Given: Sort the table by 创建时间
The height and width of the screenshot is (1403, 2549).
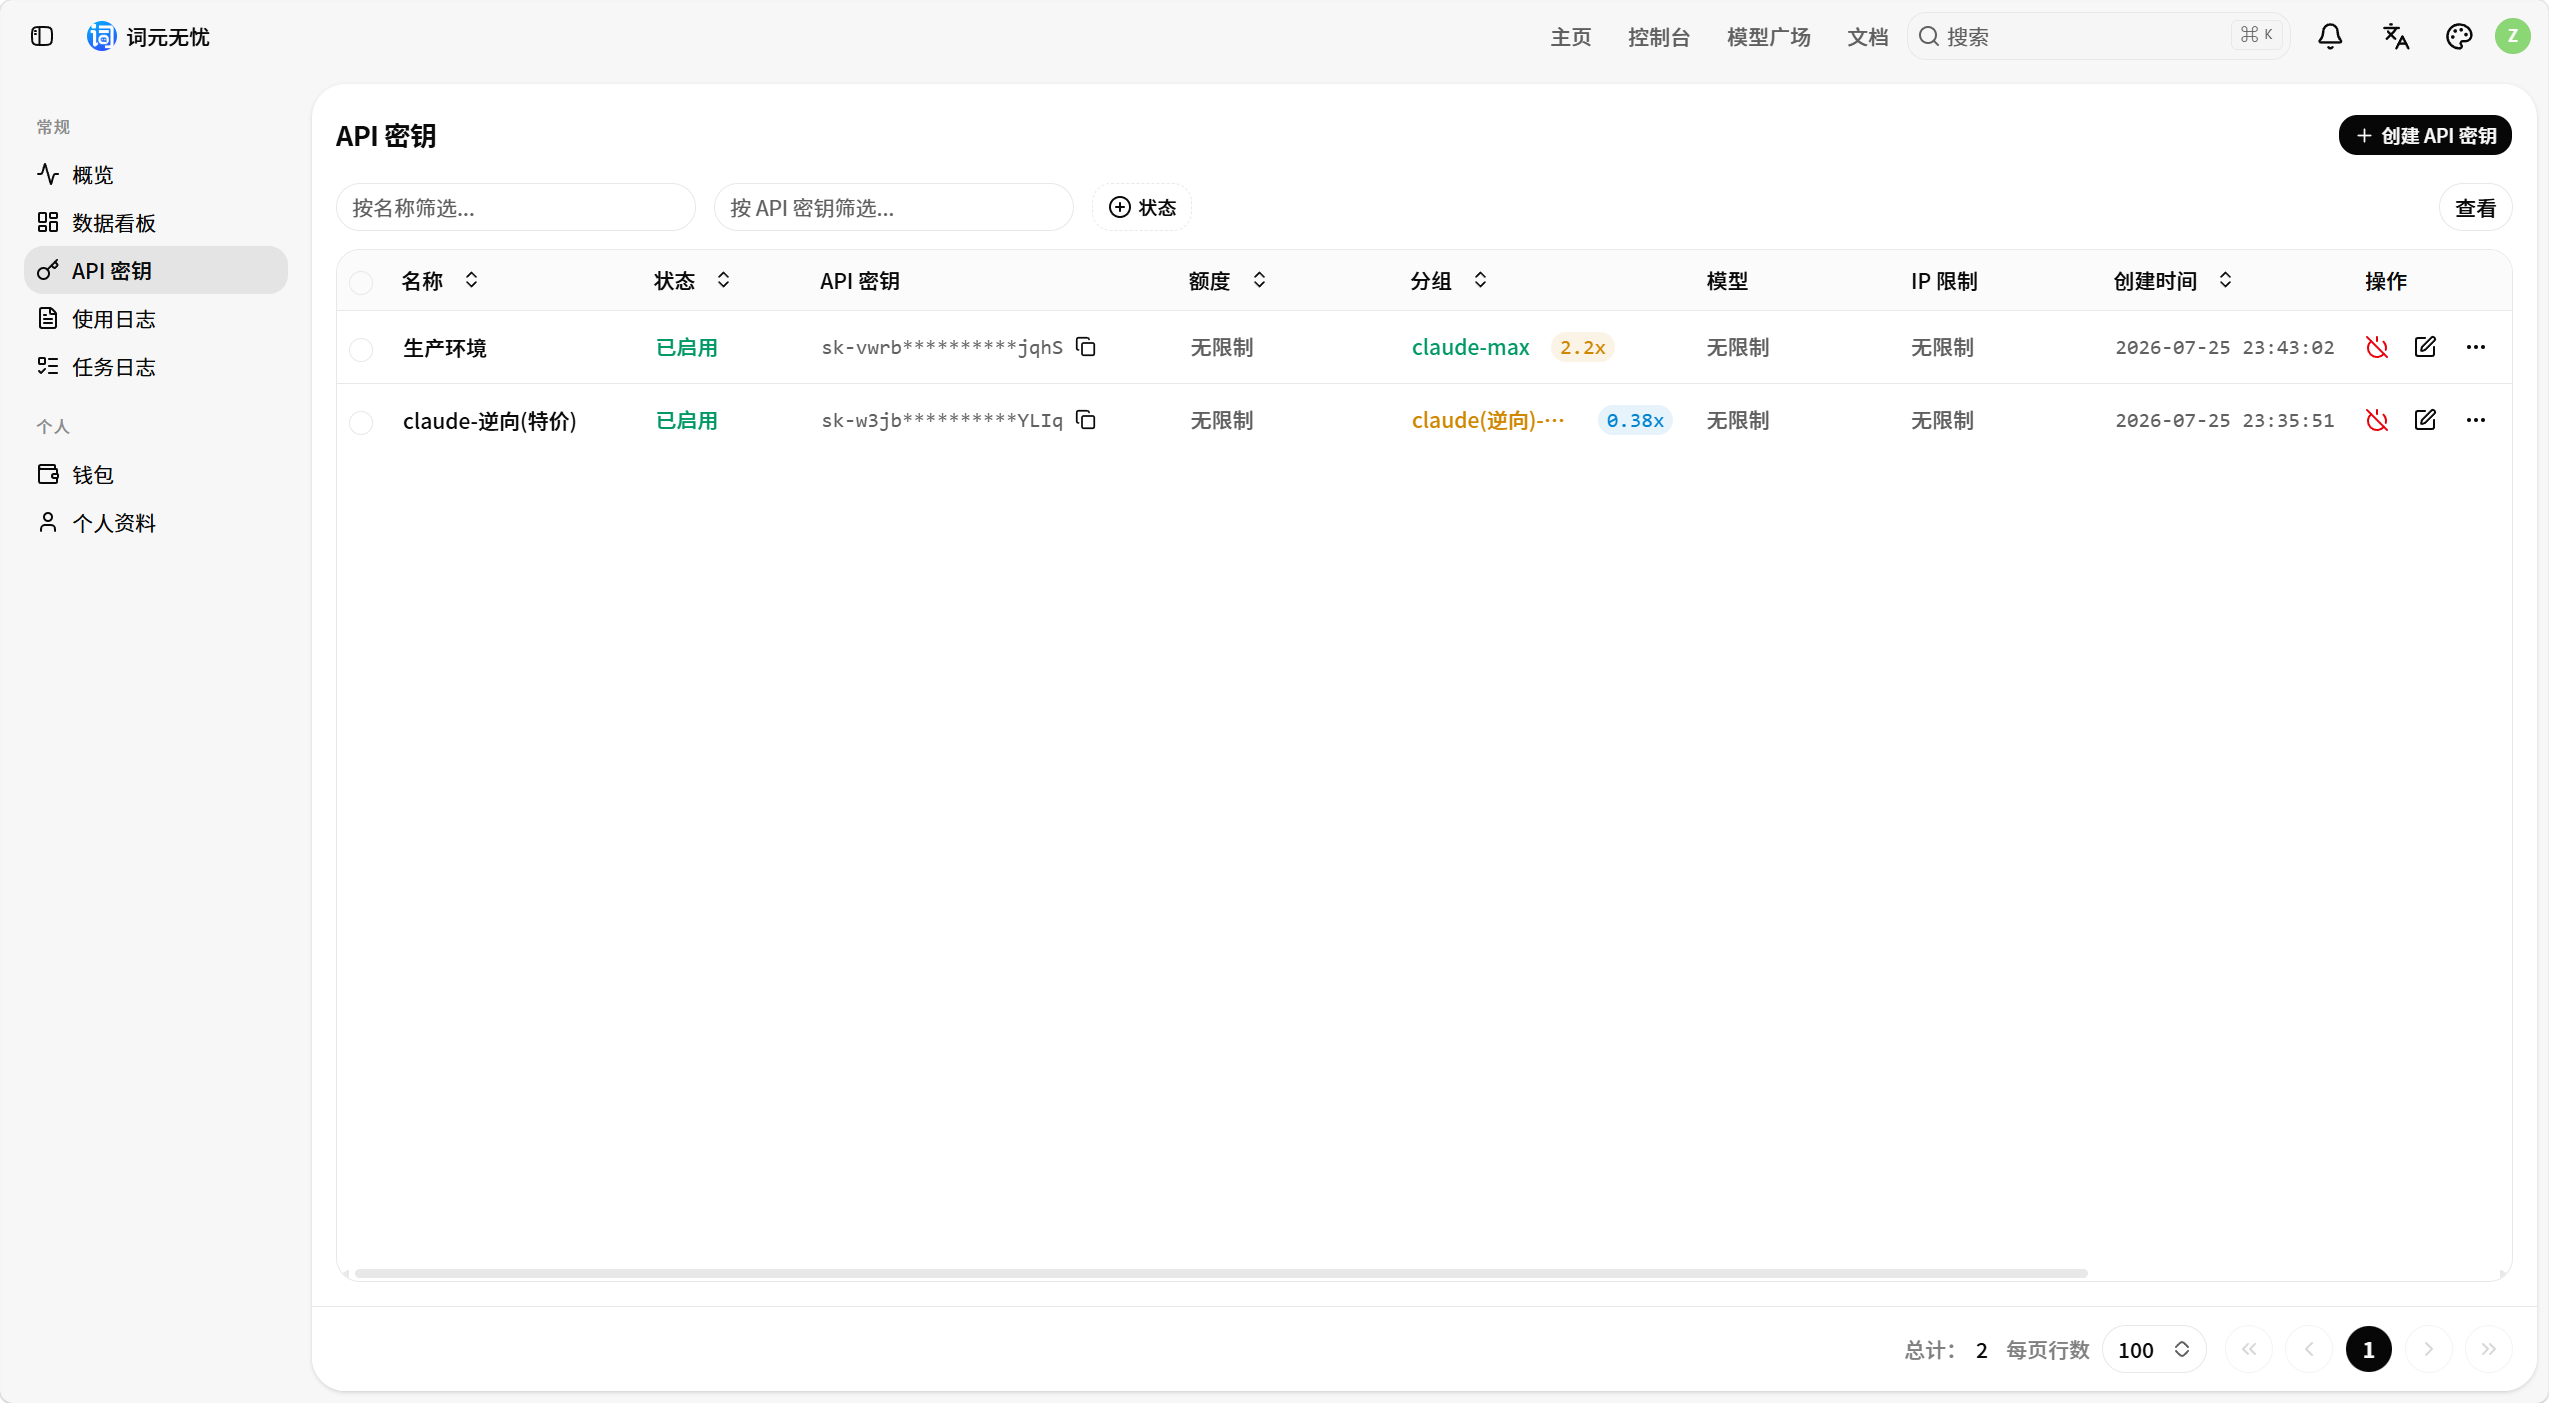Looking at the screenshot, I should 2173,281.
